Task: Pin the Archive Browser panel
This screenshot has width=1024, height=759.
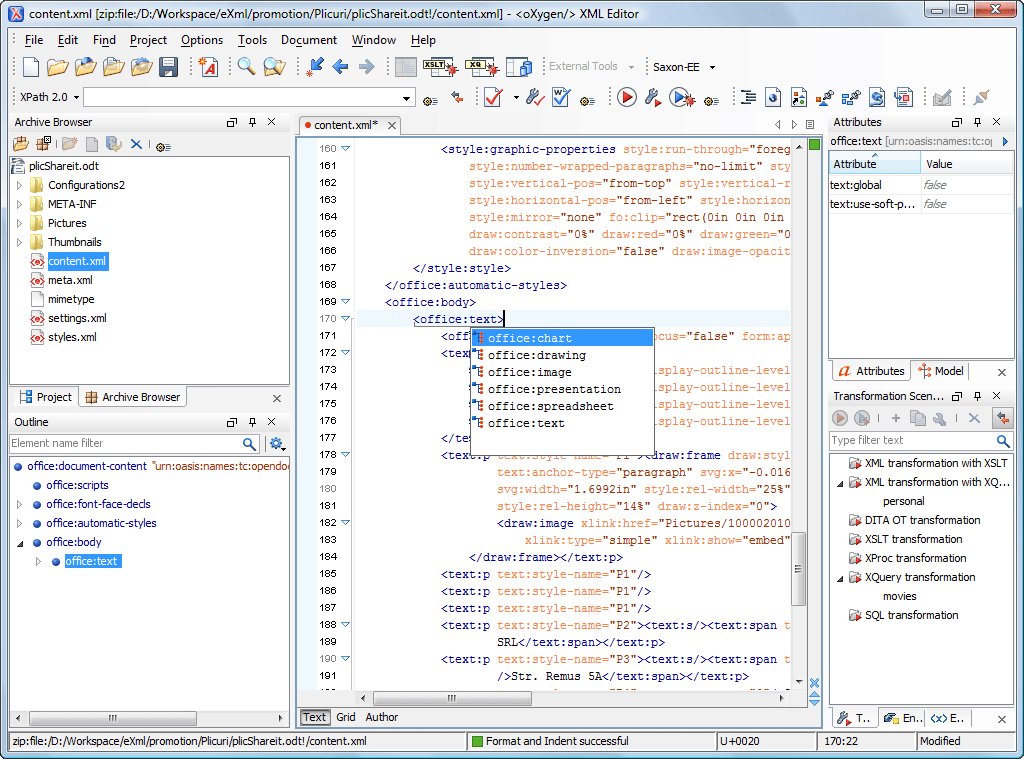Action: point(253,122)
